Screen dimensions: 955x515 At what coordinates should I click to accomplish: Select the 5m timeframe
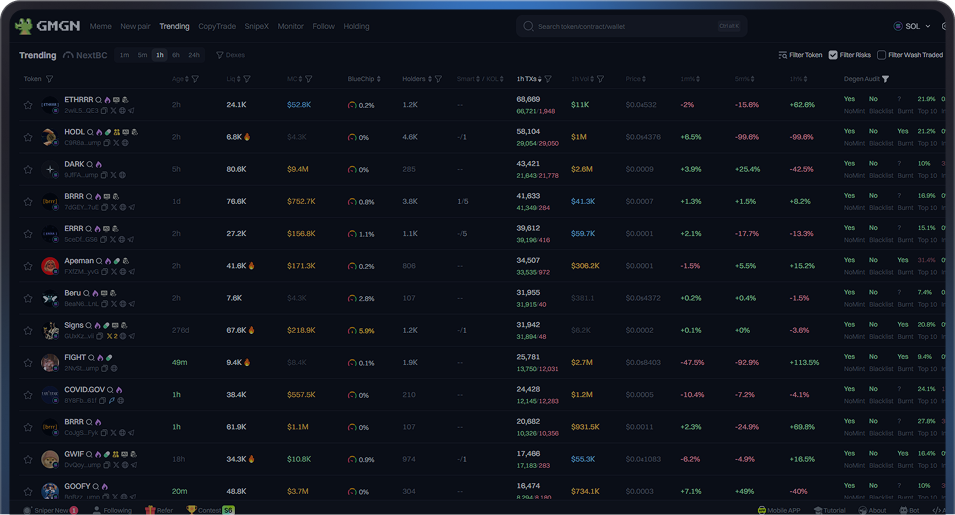[142, 55]
